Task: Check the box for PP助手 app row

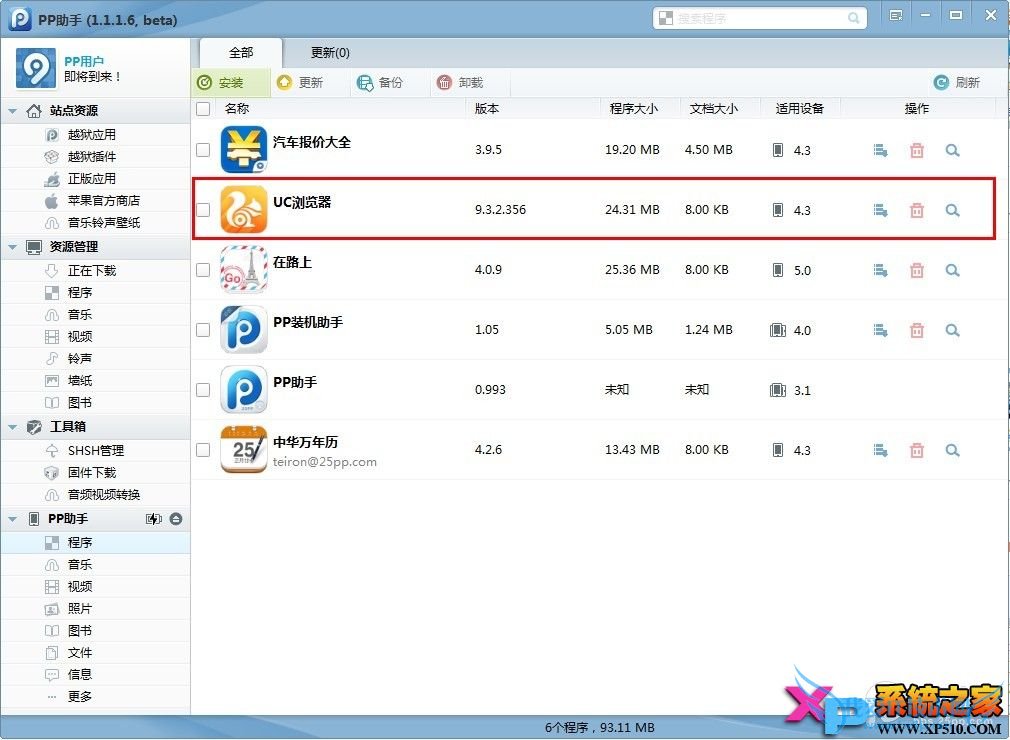Action: point(203,390)
